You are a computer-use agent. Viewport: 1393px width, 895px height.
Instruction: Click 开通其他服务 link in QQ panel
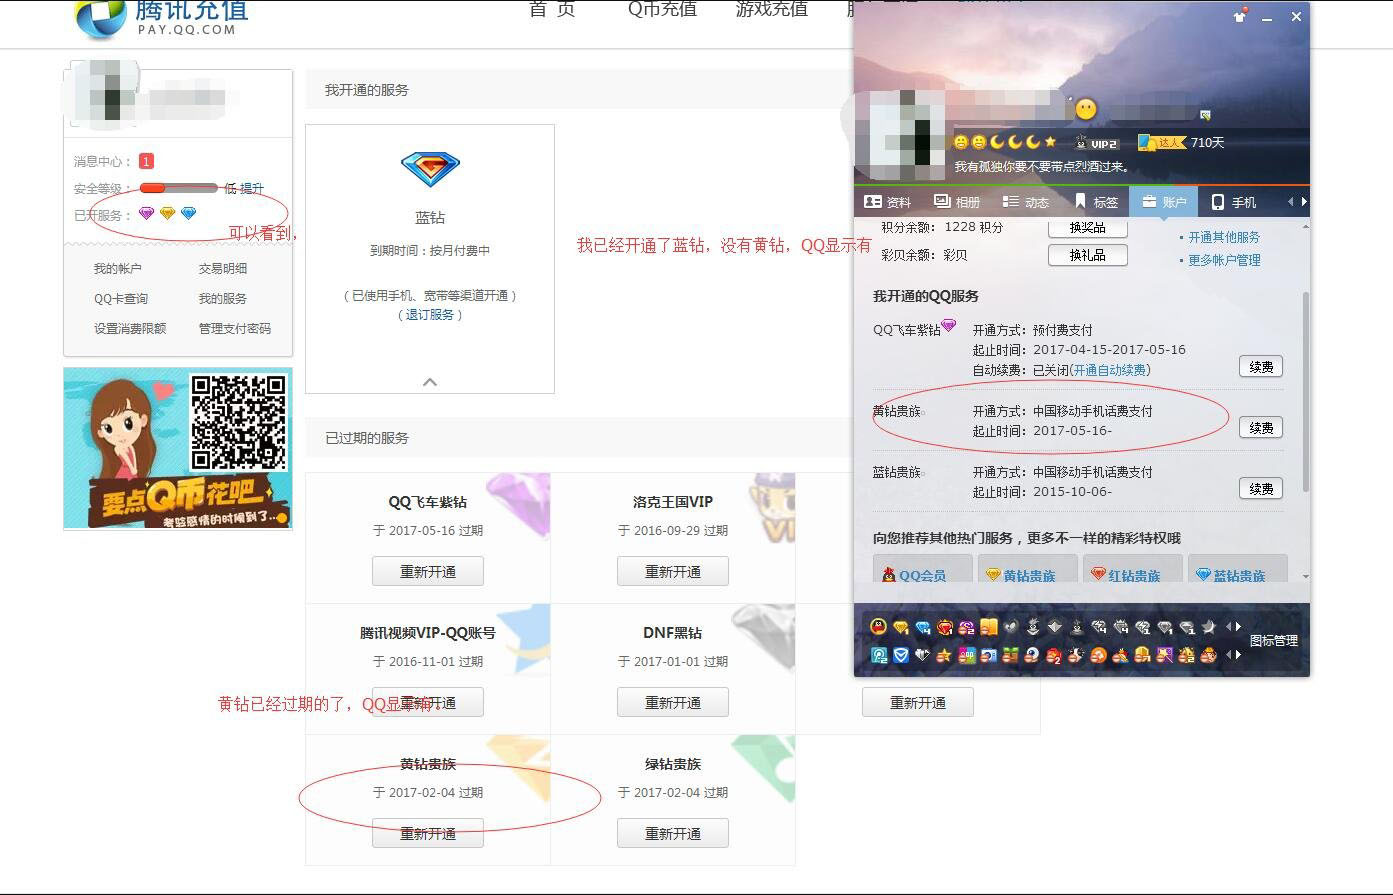pos(1224,237)
